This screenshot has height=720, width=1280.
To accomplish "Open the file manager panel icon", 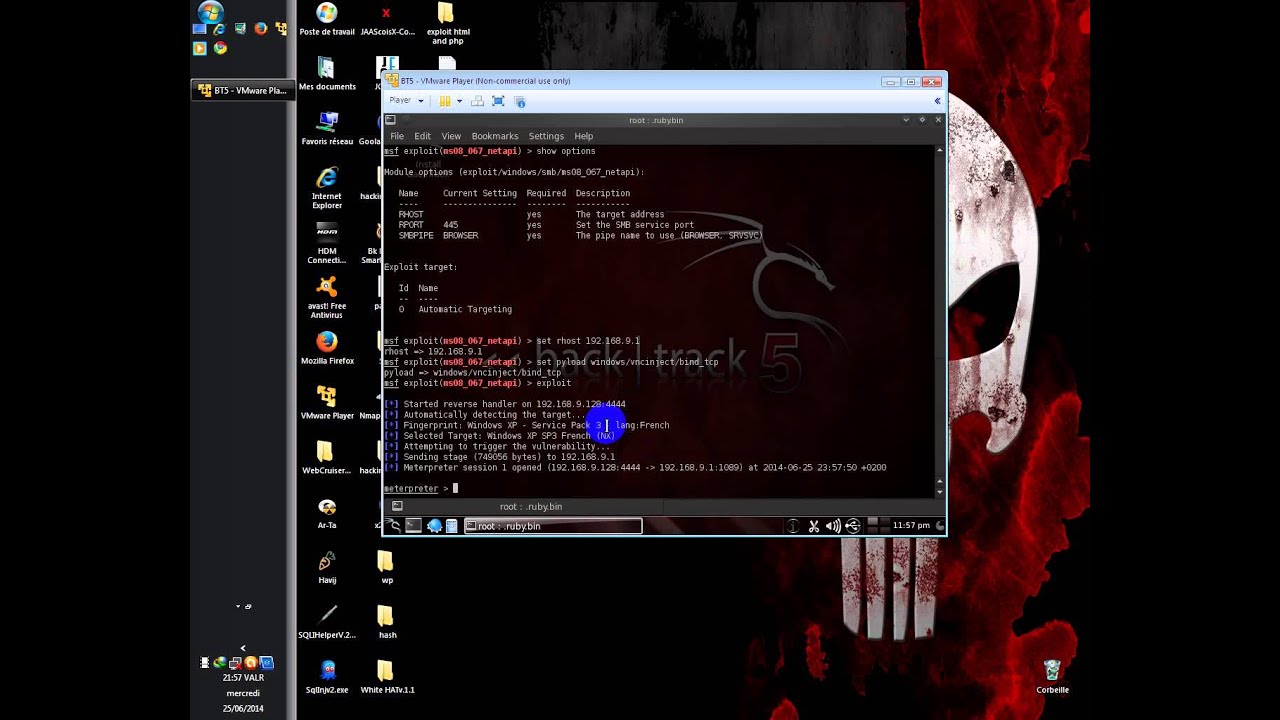I will [x=452, y=526].
